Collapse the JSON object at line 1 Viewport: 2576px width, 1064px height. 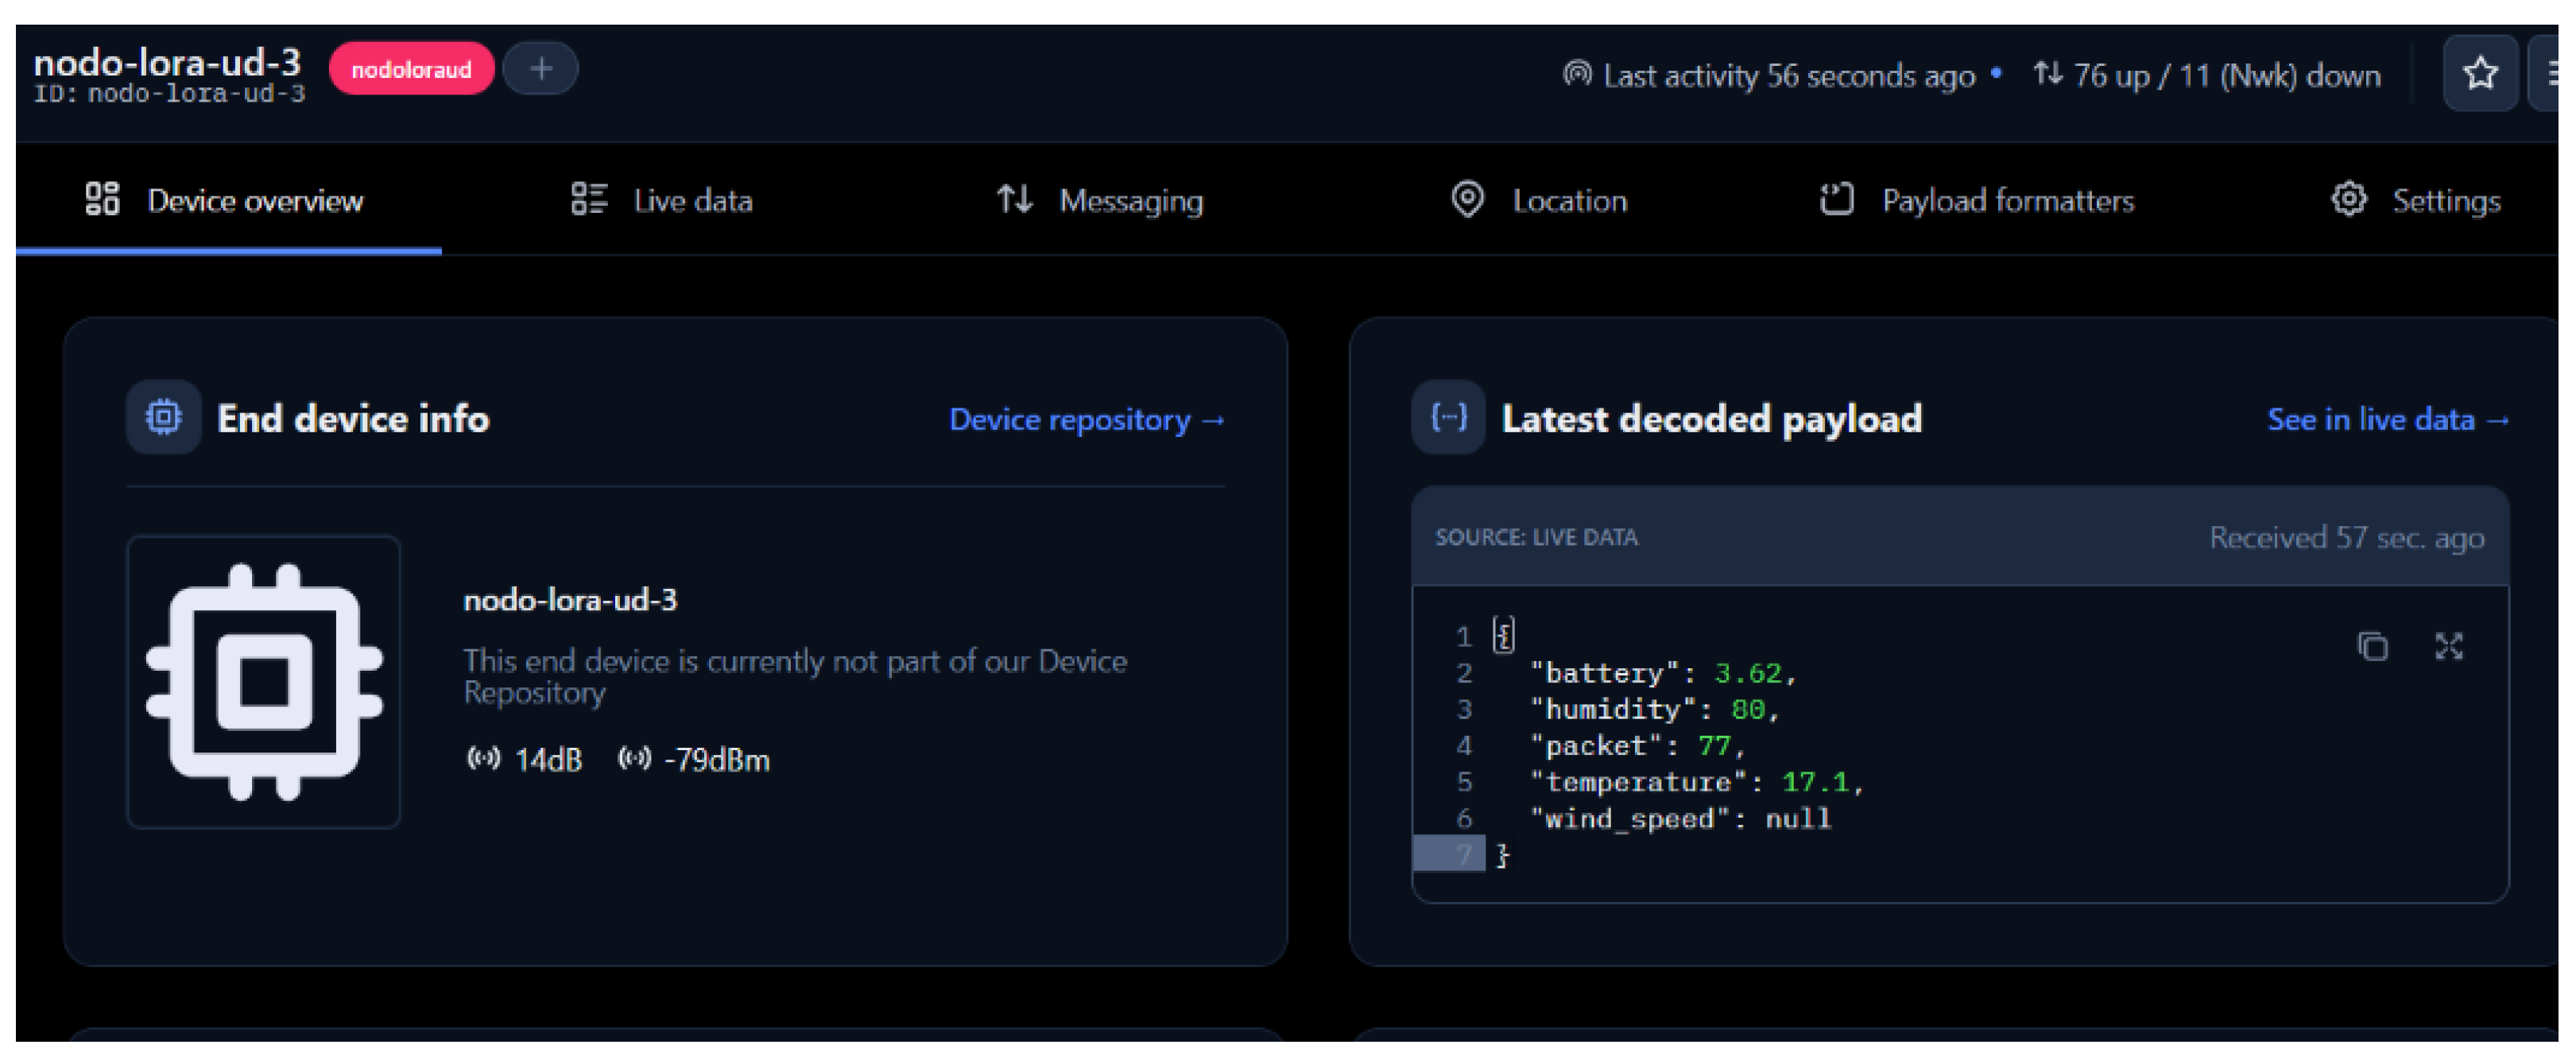point(1503,636)
